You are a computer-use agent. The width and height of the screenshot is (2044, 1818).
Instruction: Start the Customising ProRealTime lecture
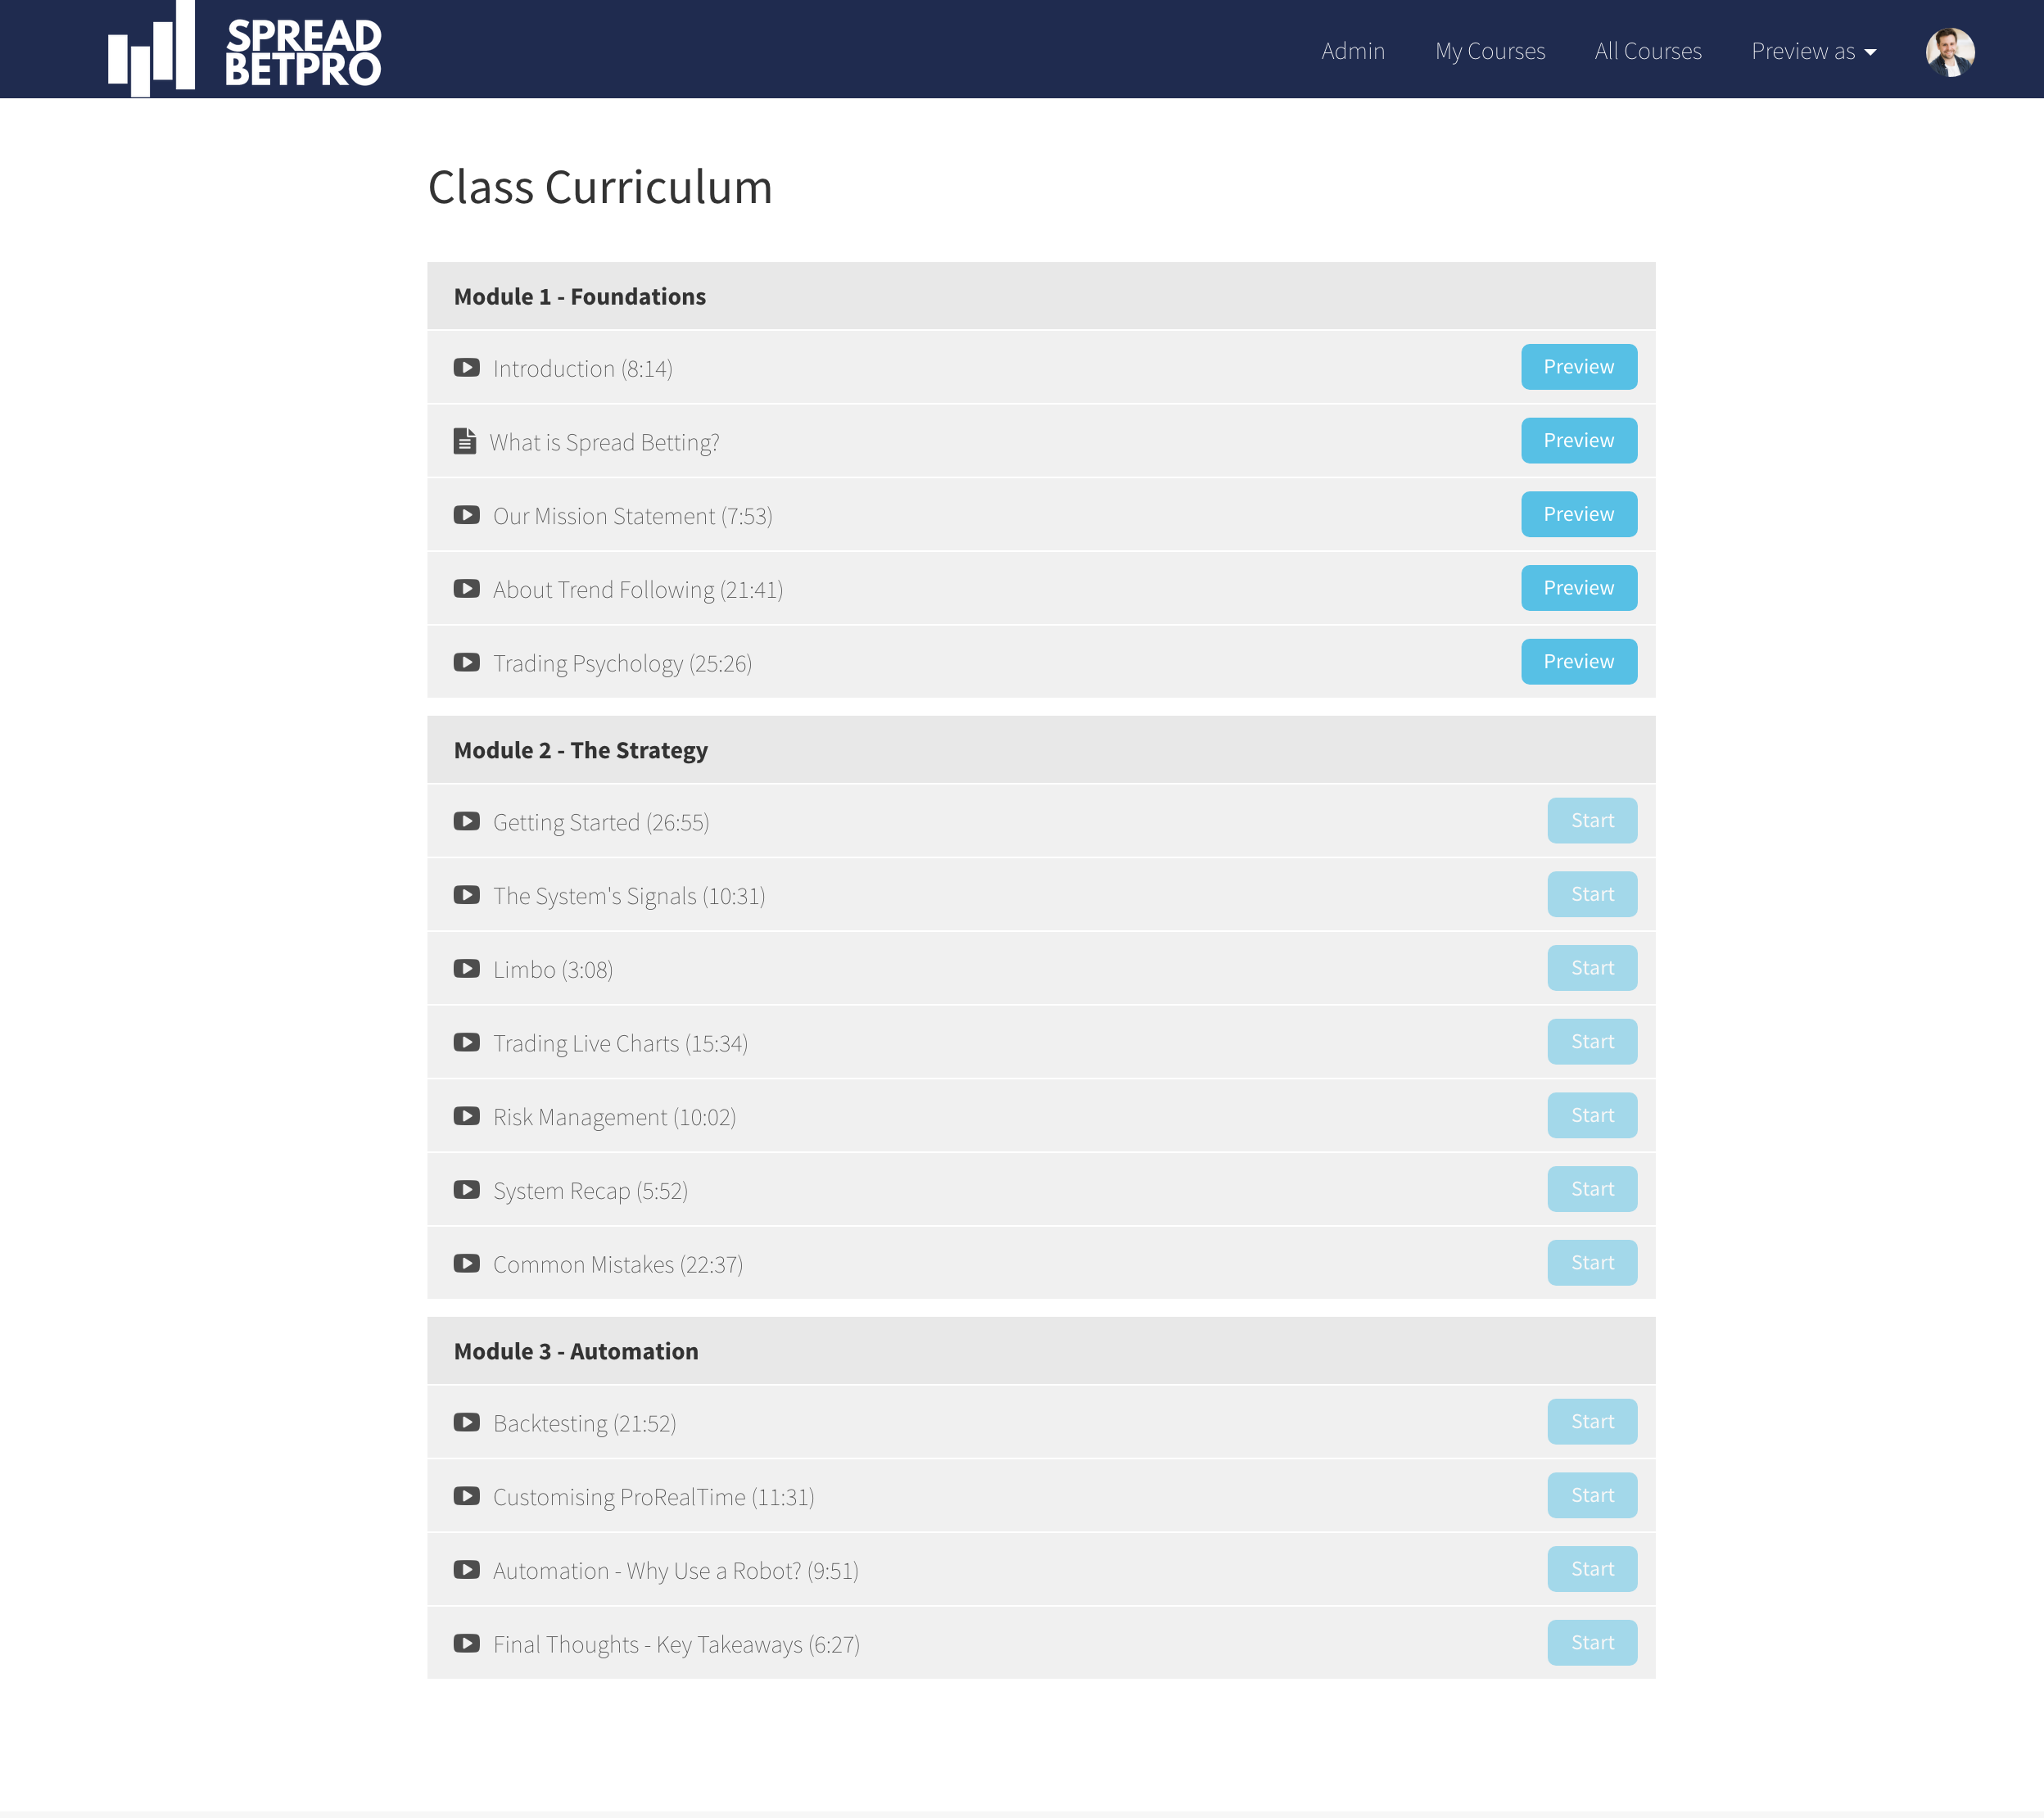(x=1591, y=1495)
